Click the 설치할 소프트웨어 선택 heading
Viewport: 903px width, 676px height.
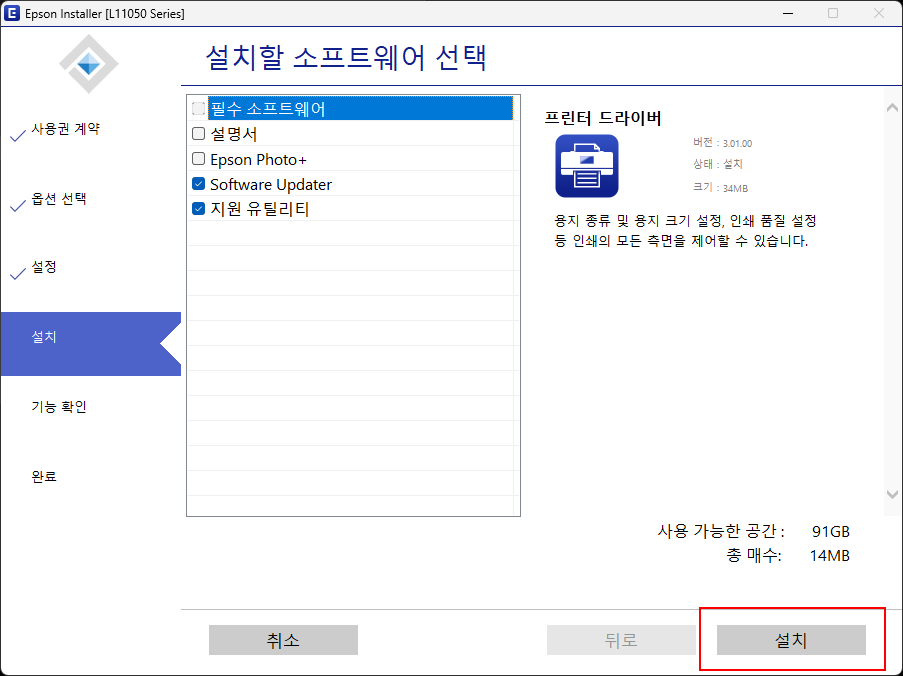[346, 58]
